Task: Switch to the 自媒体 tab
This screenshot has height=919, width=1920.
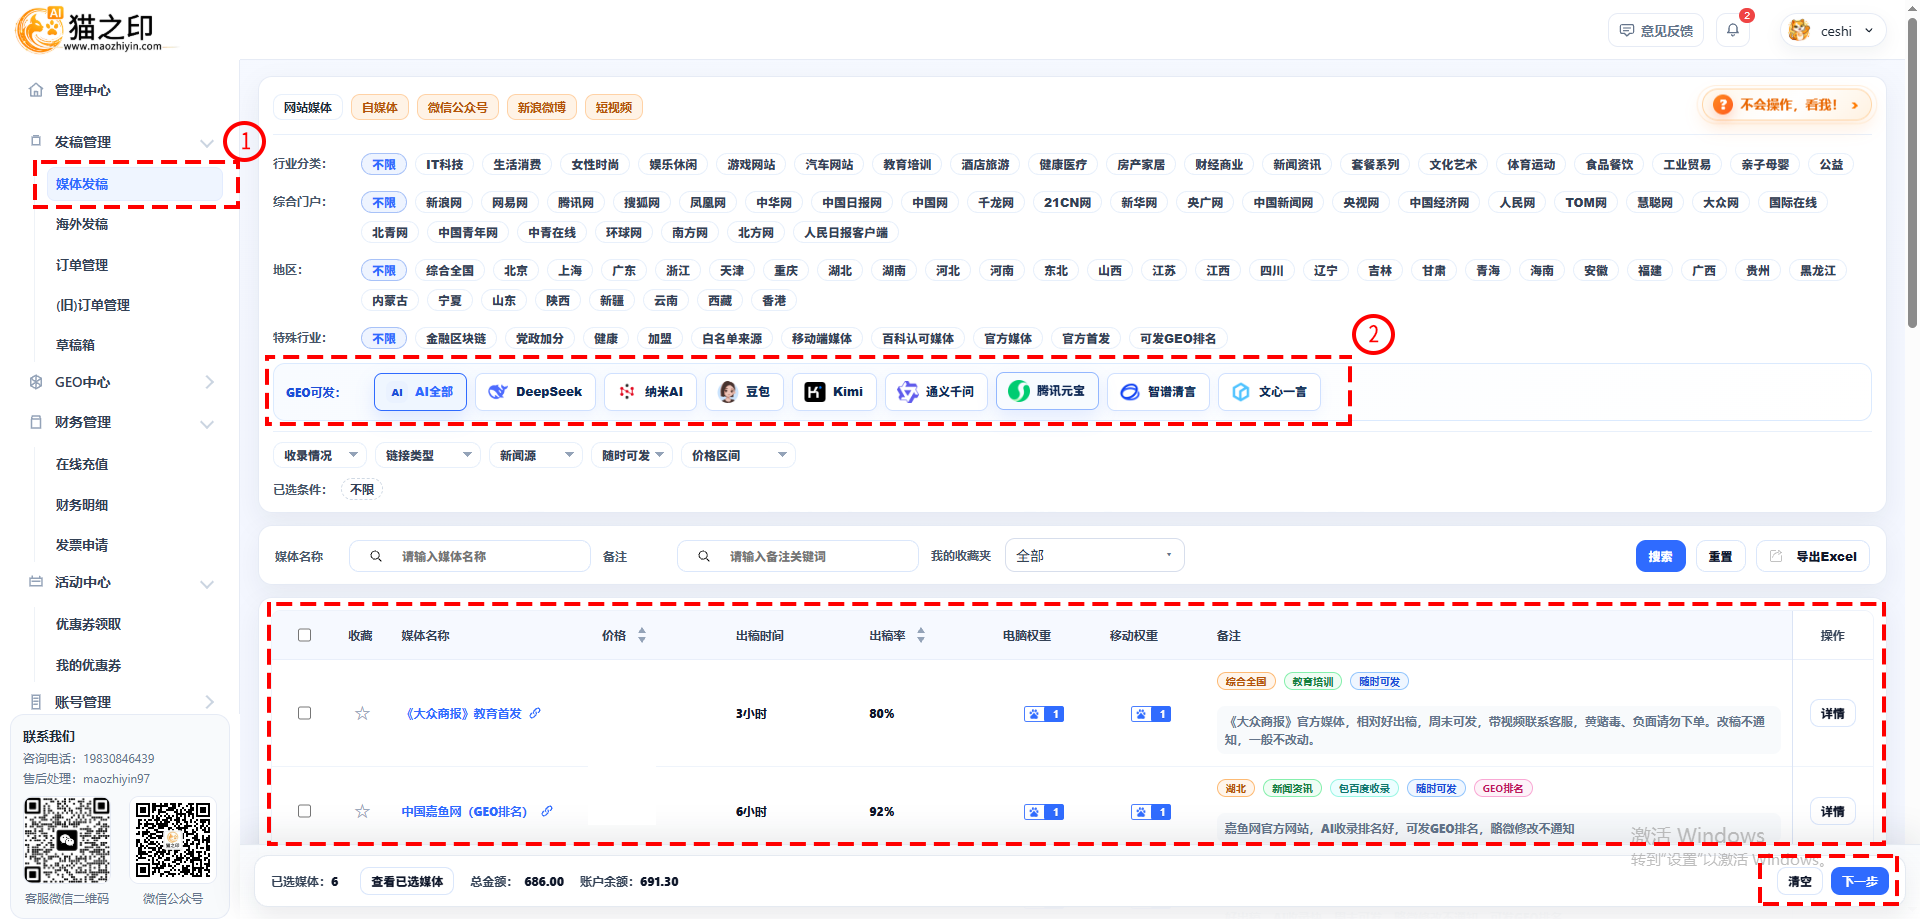Action: coord(380,107)
